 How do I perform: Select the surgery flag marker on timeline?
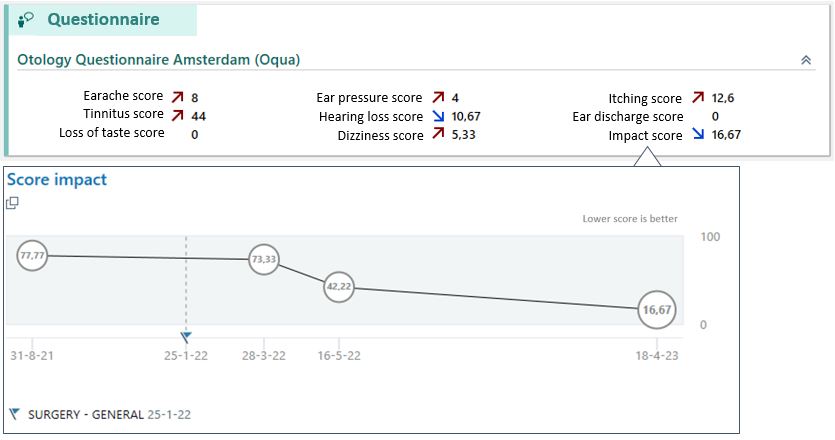(x=186, y=337)
